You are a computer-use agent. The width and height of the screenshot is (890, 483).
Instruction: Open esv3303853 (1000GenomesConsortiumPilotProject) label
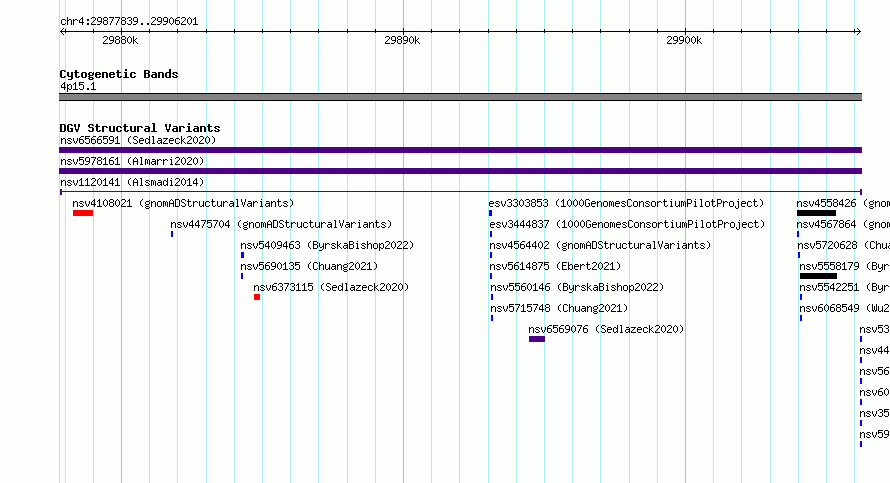pyautogui.click(x=627, y=203)
